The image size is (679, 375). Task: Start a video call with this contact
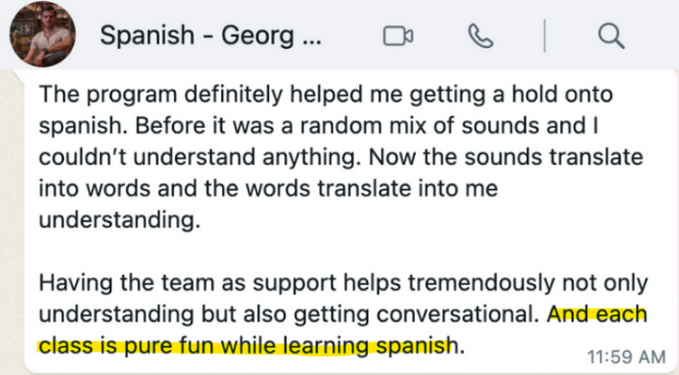pos(398,36)
